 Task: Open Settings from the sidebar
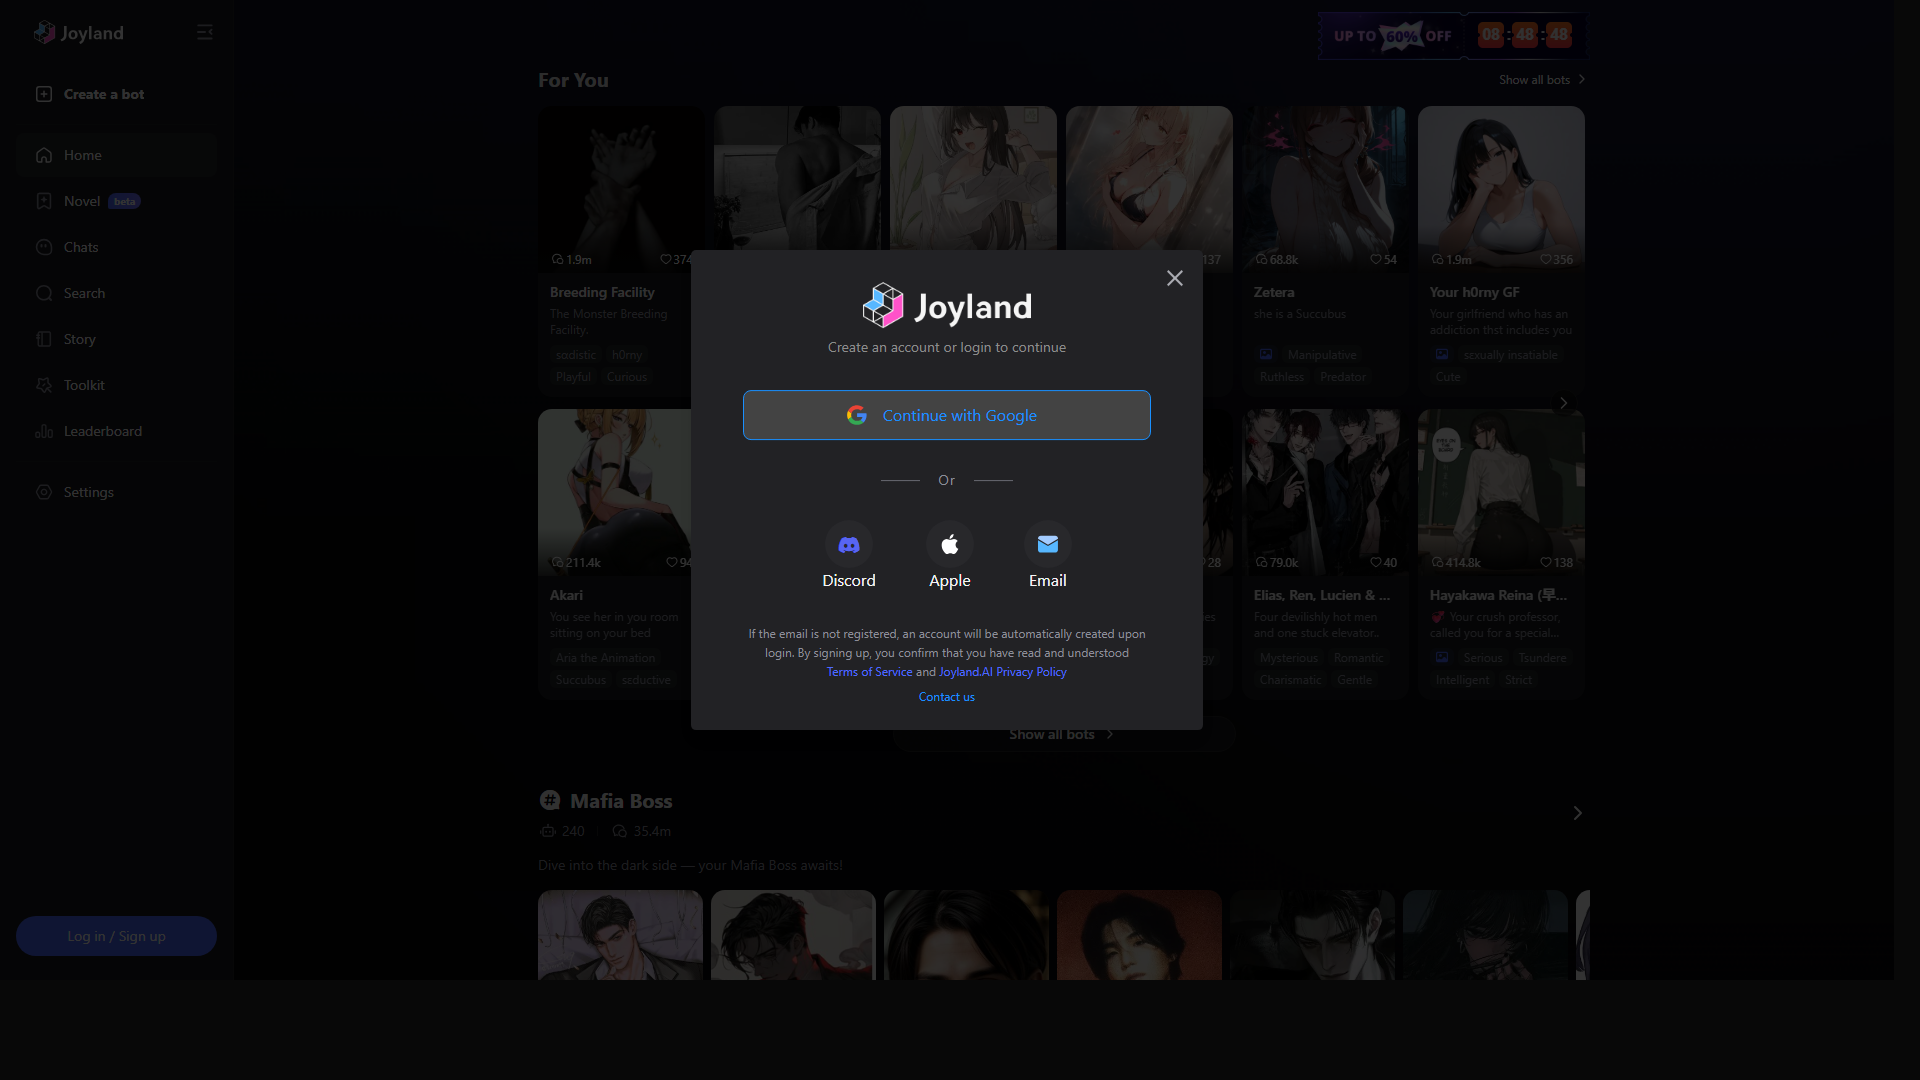(43, 492)
